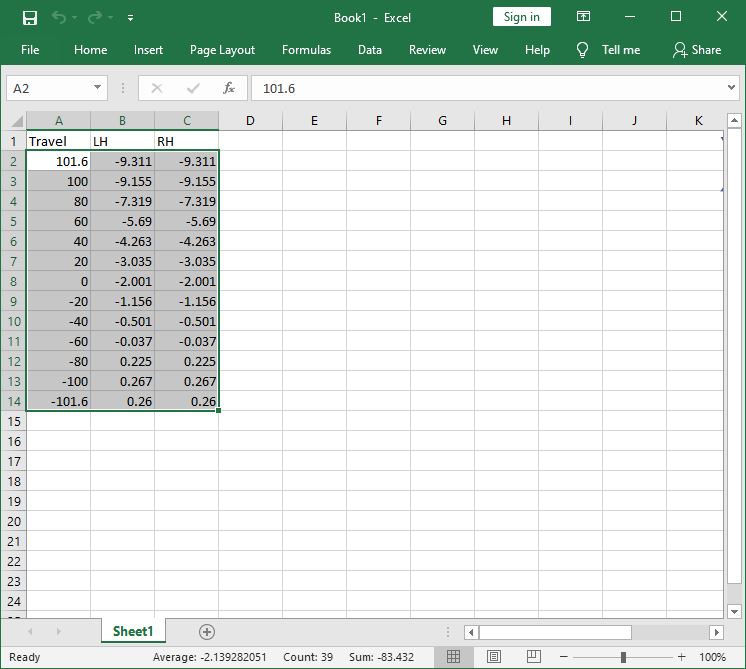The height and width of the screenshot is (669, 746).
Task: Click the Select All corner triangle
Action: coord(16,121)
